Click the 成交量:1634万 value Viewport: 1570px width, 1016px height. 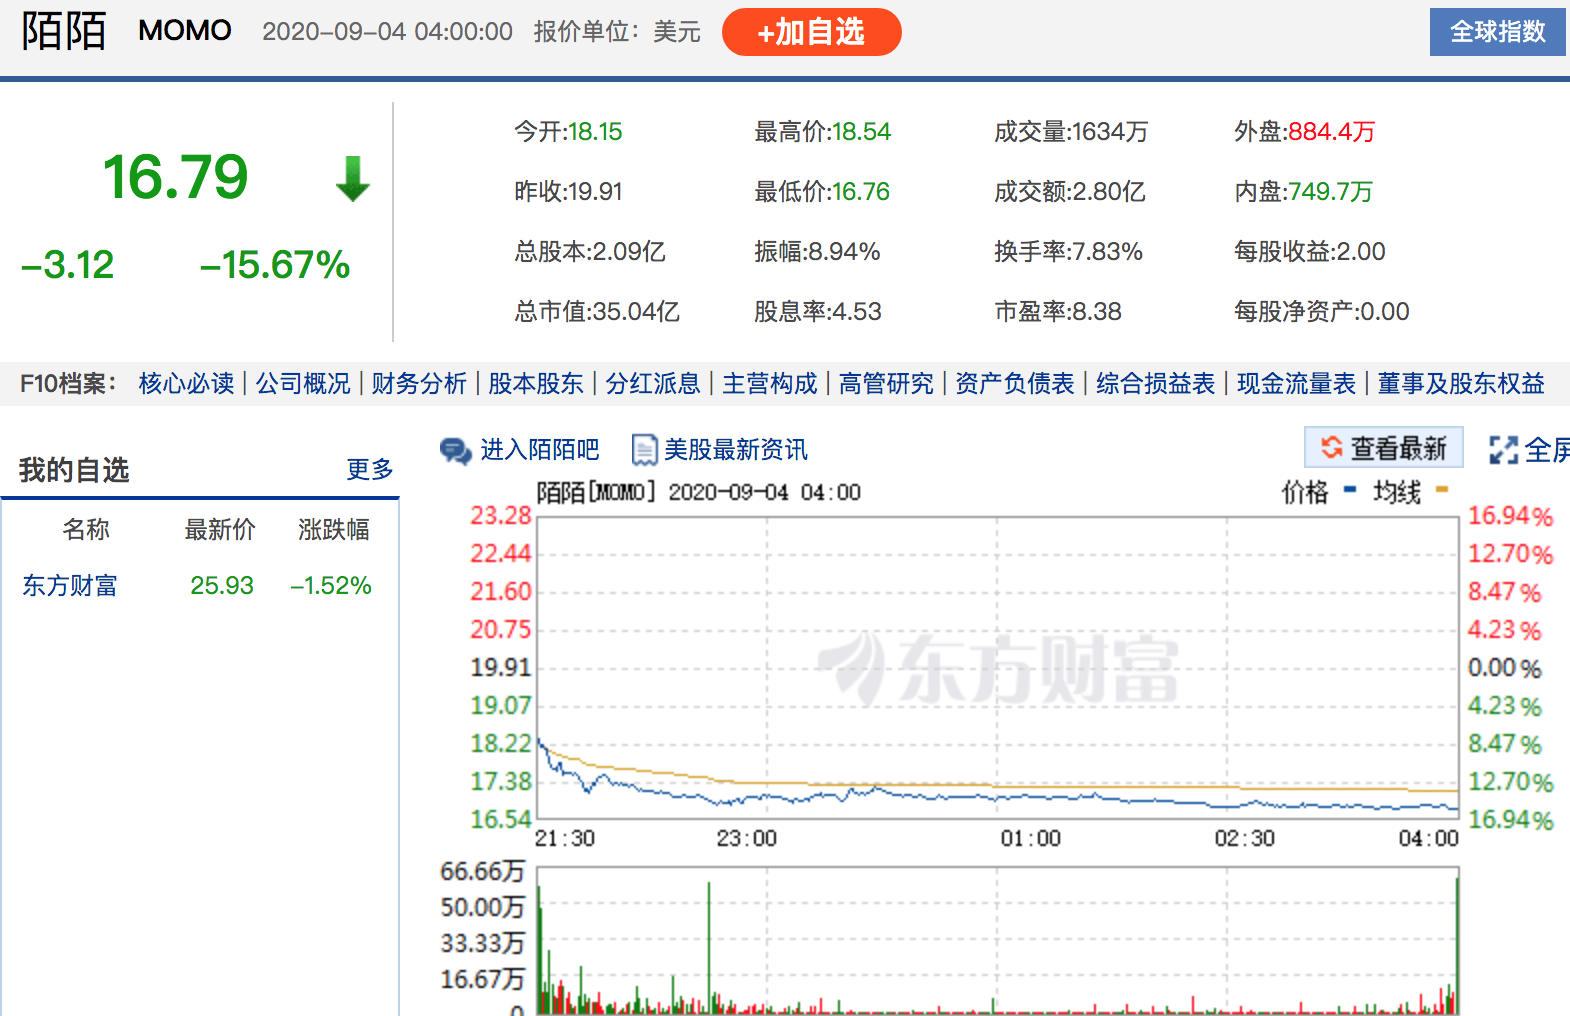pyautogui.click(x=1071, y=132)
